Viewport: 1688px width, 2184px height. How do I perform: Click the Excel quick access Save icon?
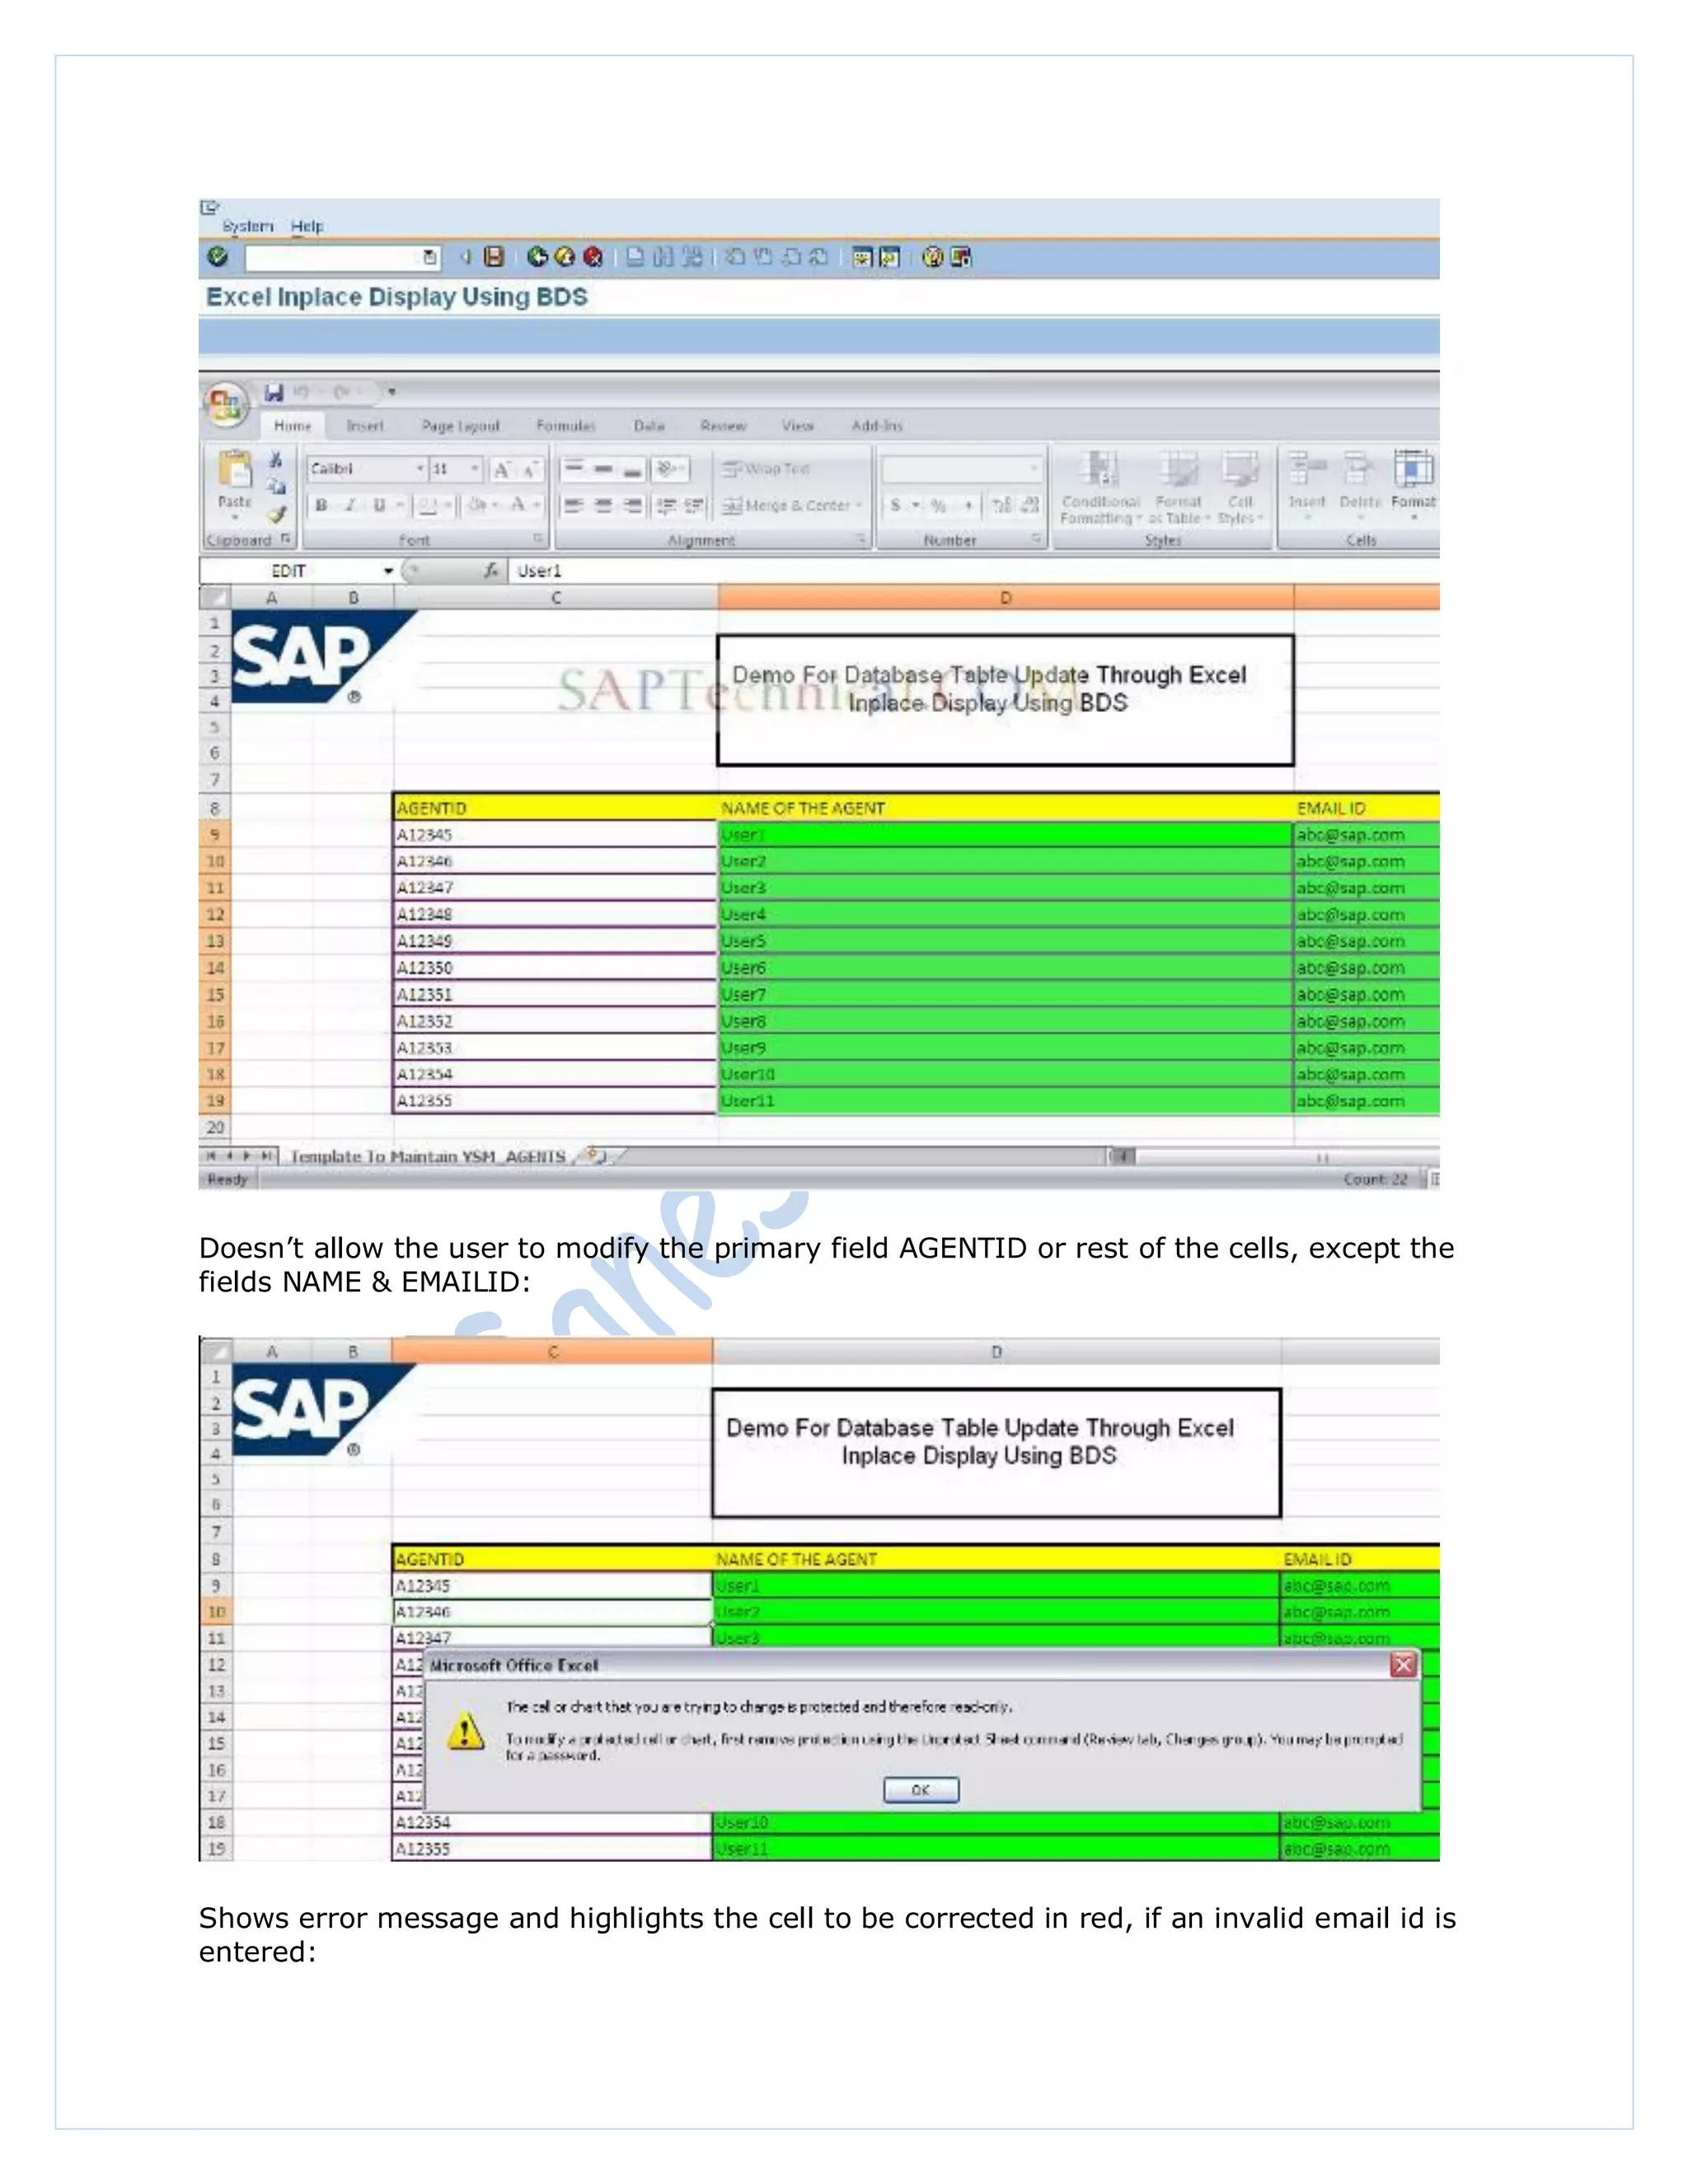point(273,392)
